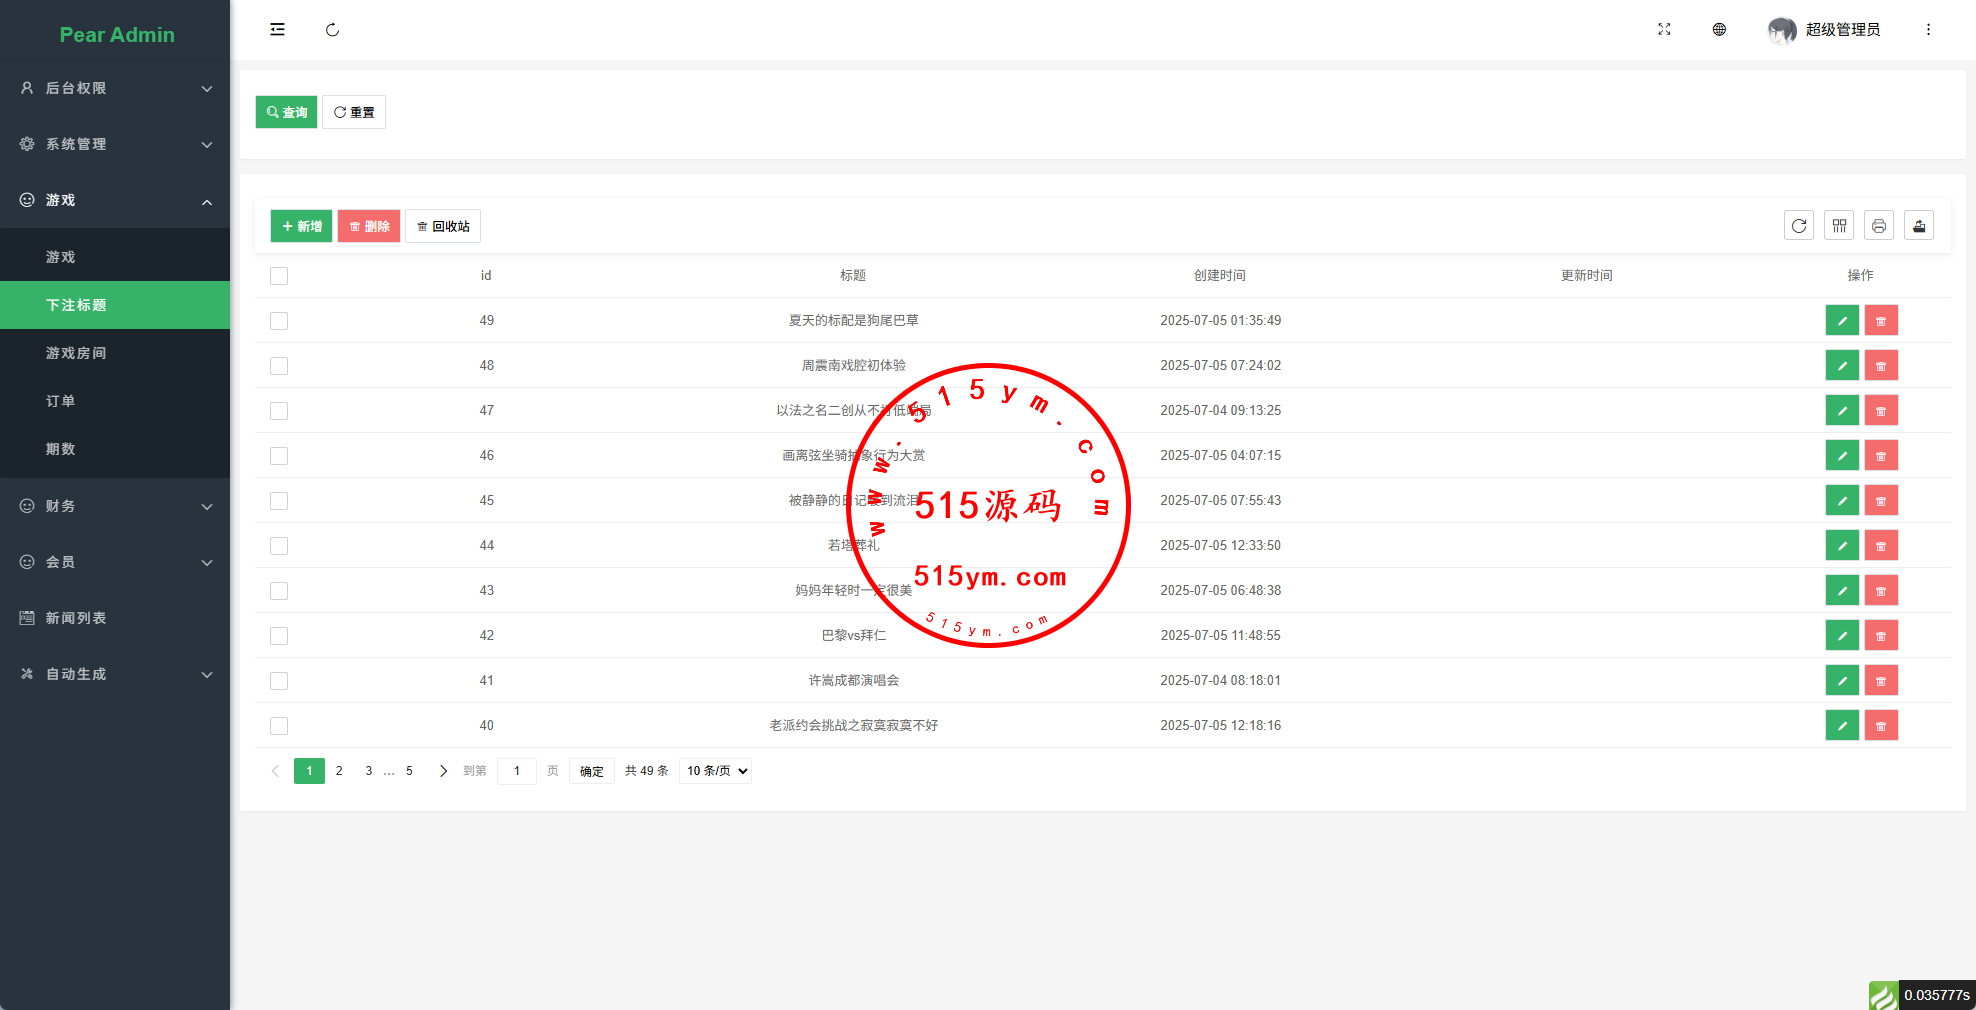This screenshot has width=1976, height=1010.
Task: Open the 游戏房间 menu item
Action: pos(76,353)
